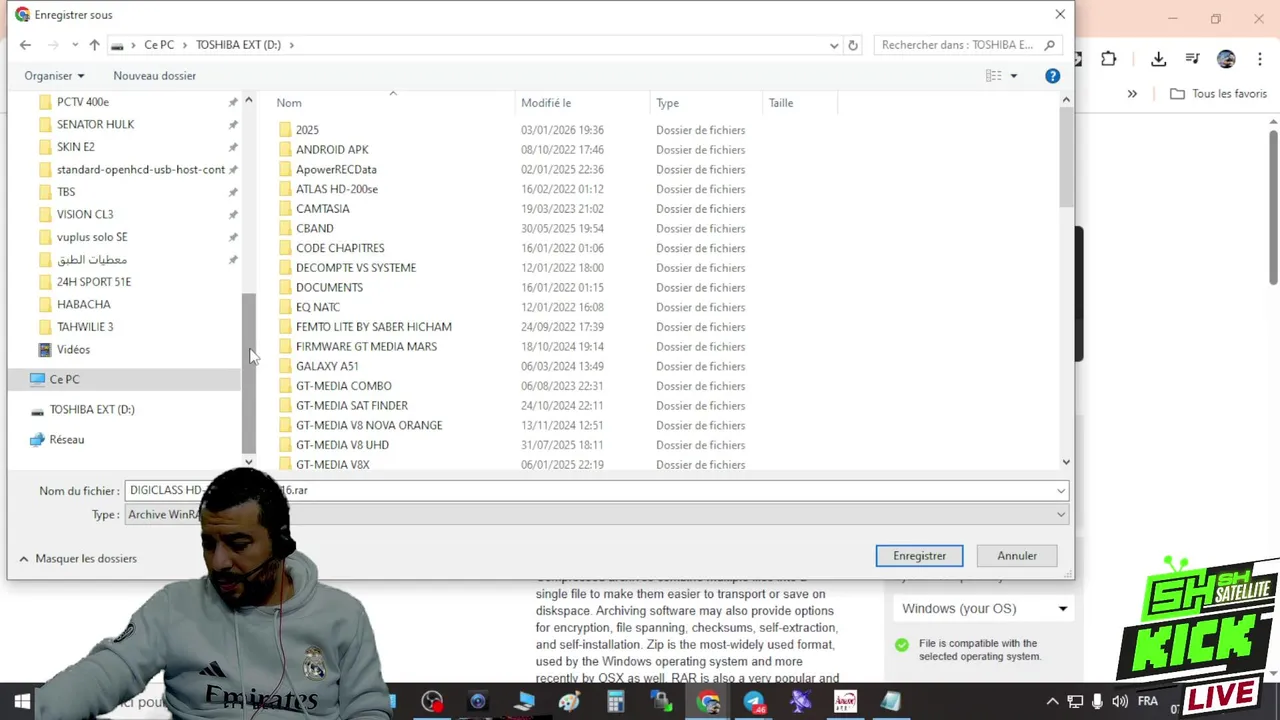
Task: Open Chrome three-dot menu
Action: [x=1259, y=59]
